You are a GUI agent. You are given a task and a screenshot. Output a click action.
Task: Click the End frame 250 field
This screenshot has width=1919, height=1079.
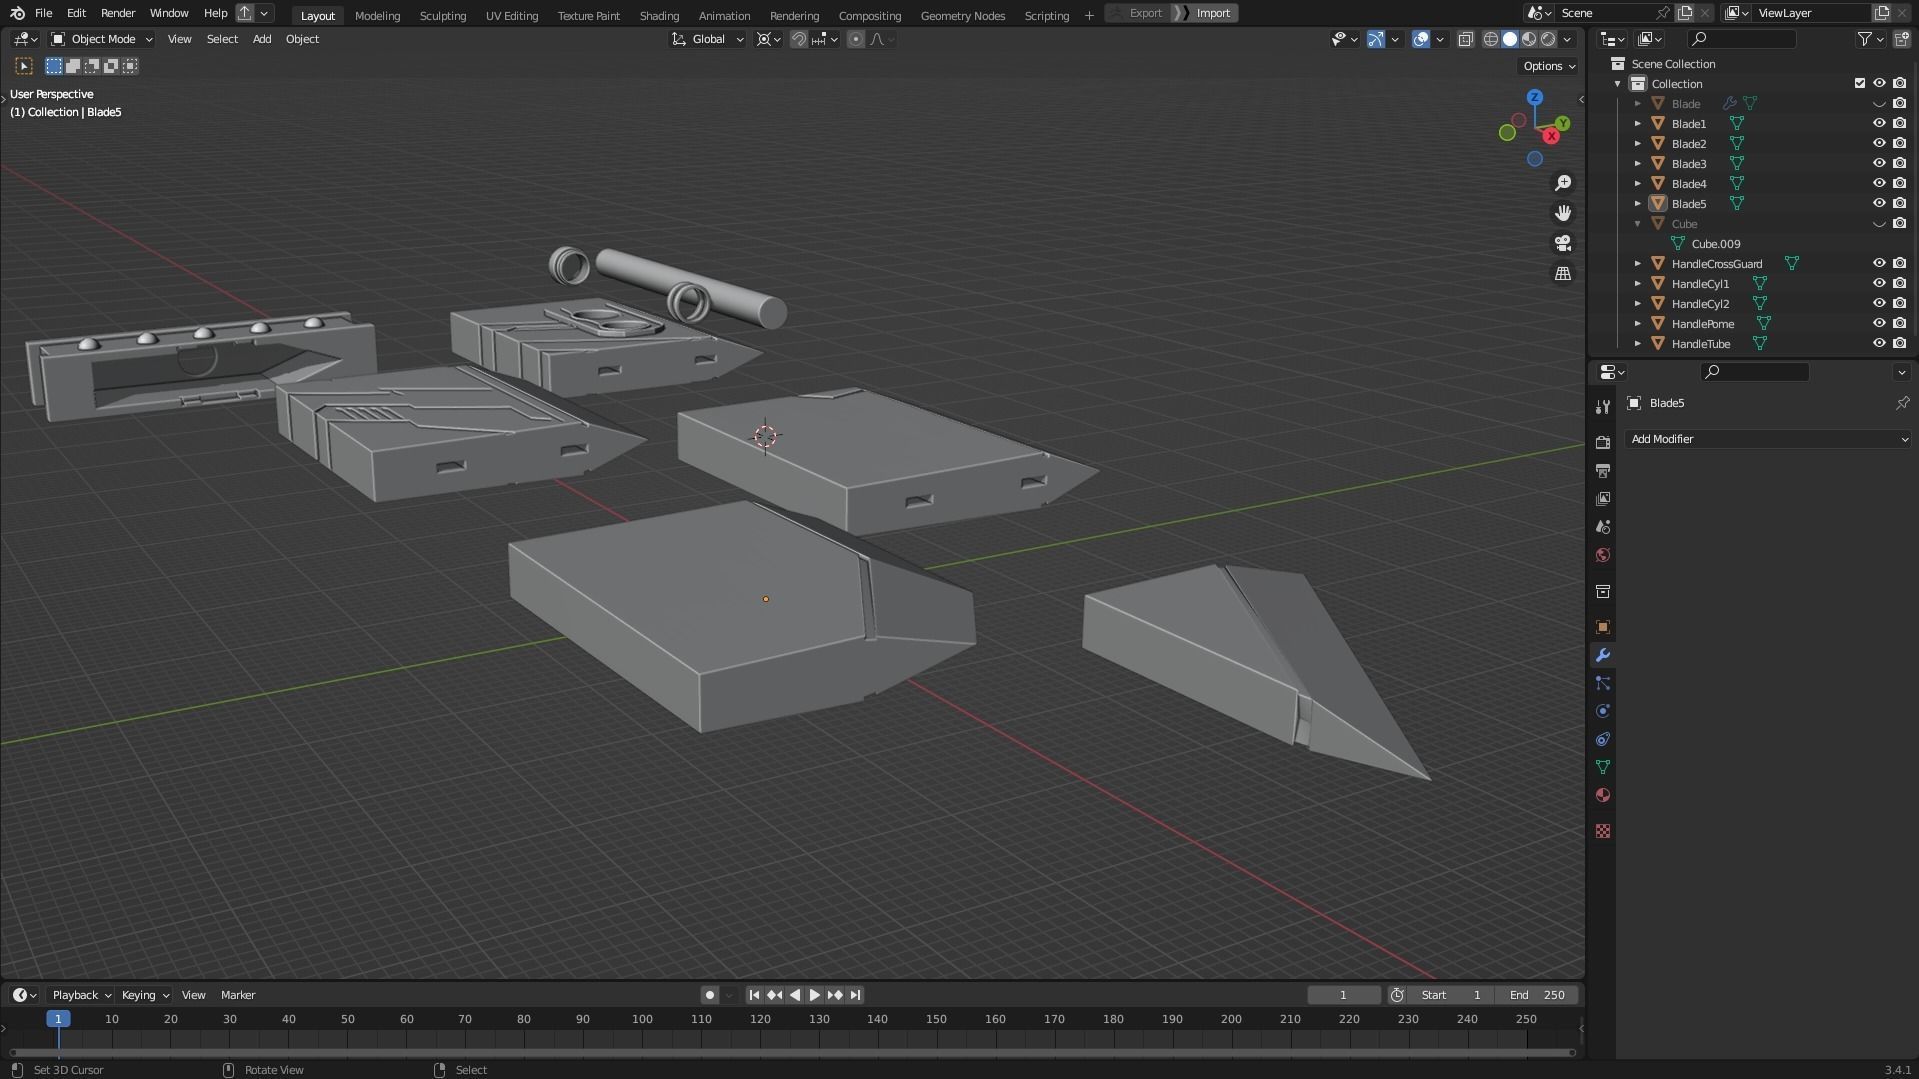(x=1537, y=995)
